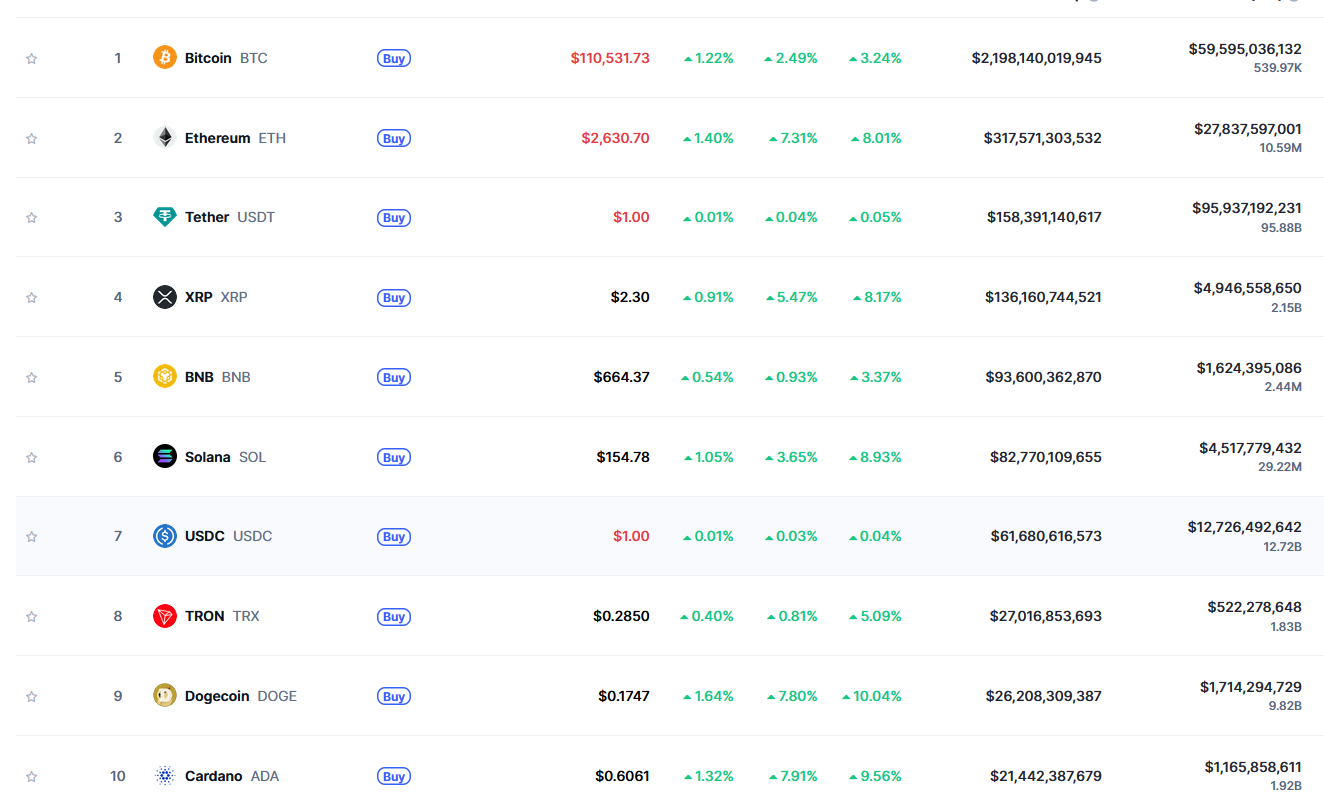
Task: Add Solana to watchlist with star
Action: pyautogui.click(x=31, y=457)
